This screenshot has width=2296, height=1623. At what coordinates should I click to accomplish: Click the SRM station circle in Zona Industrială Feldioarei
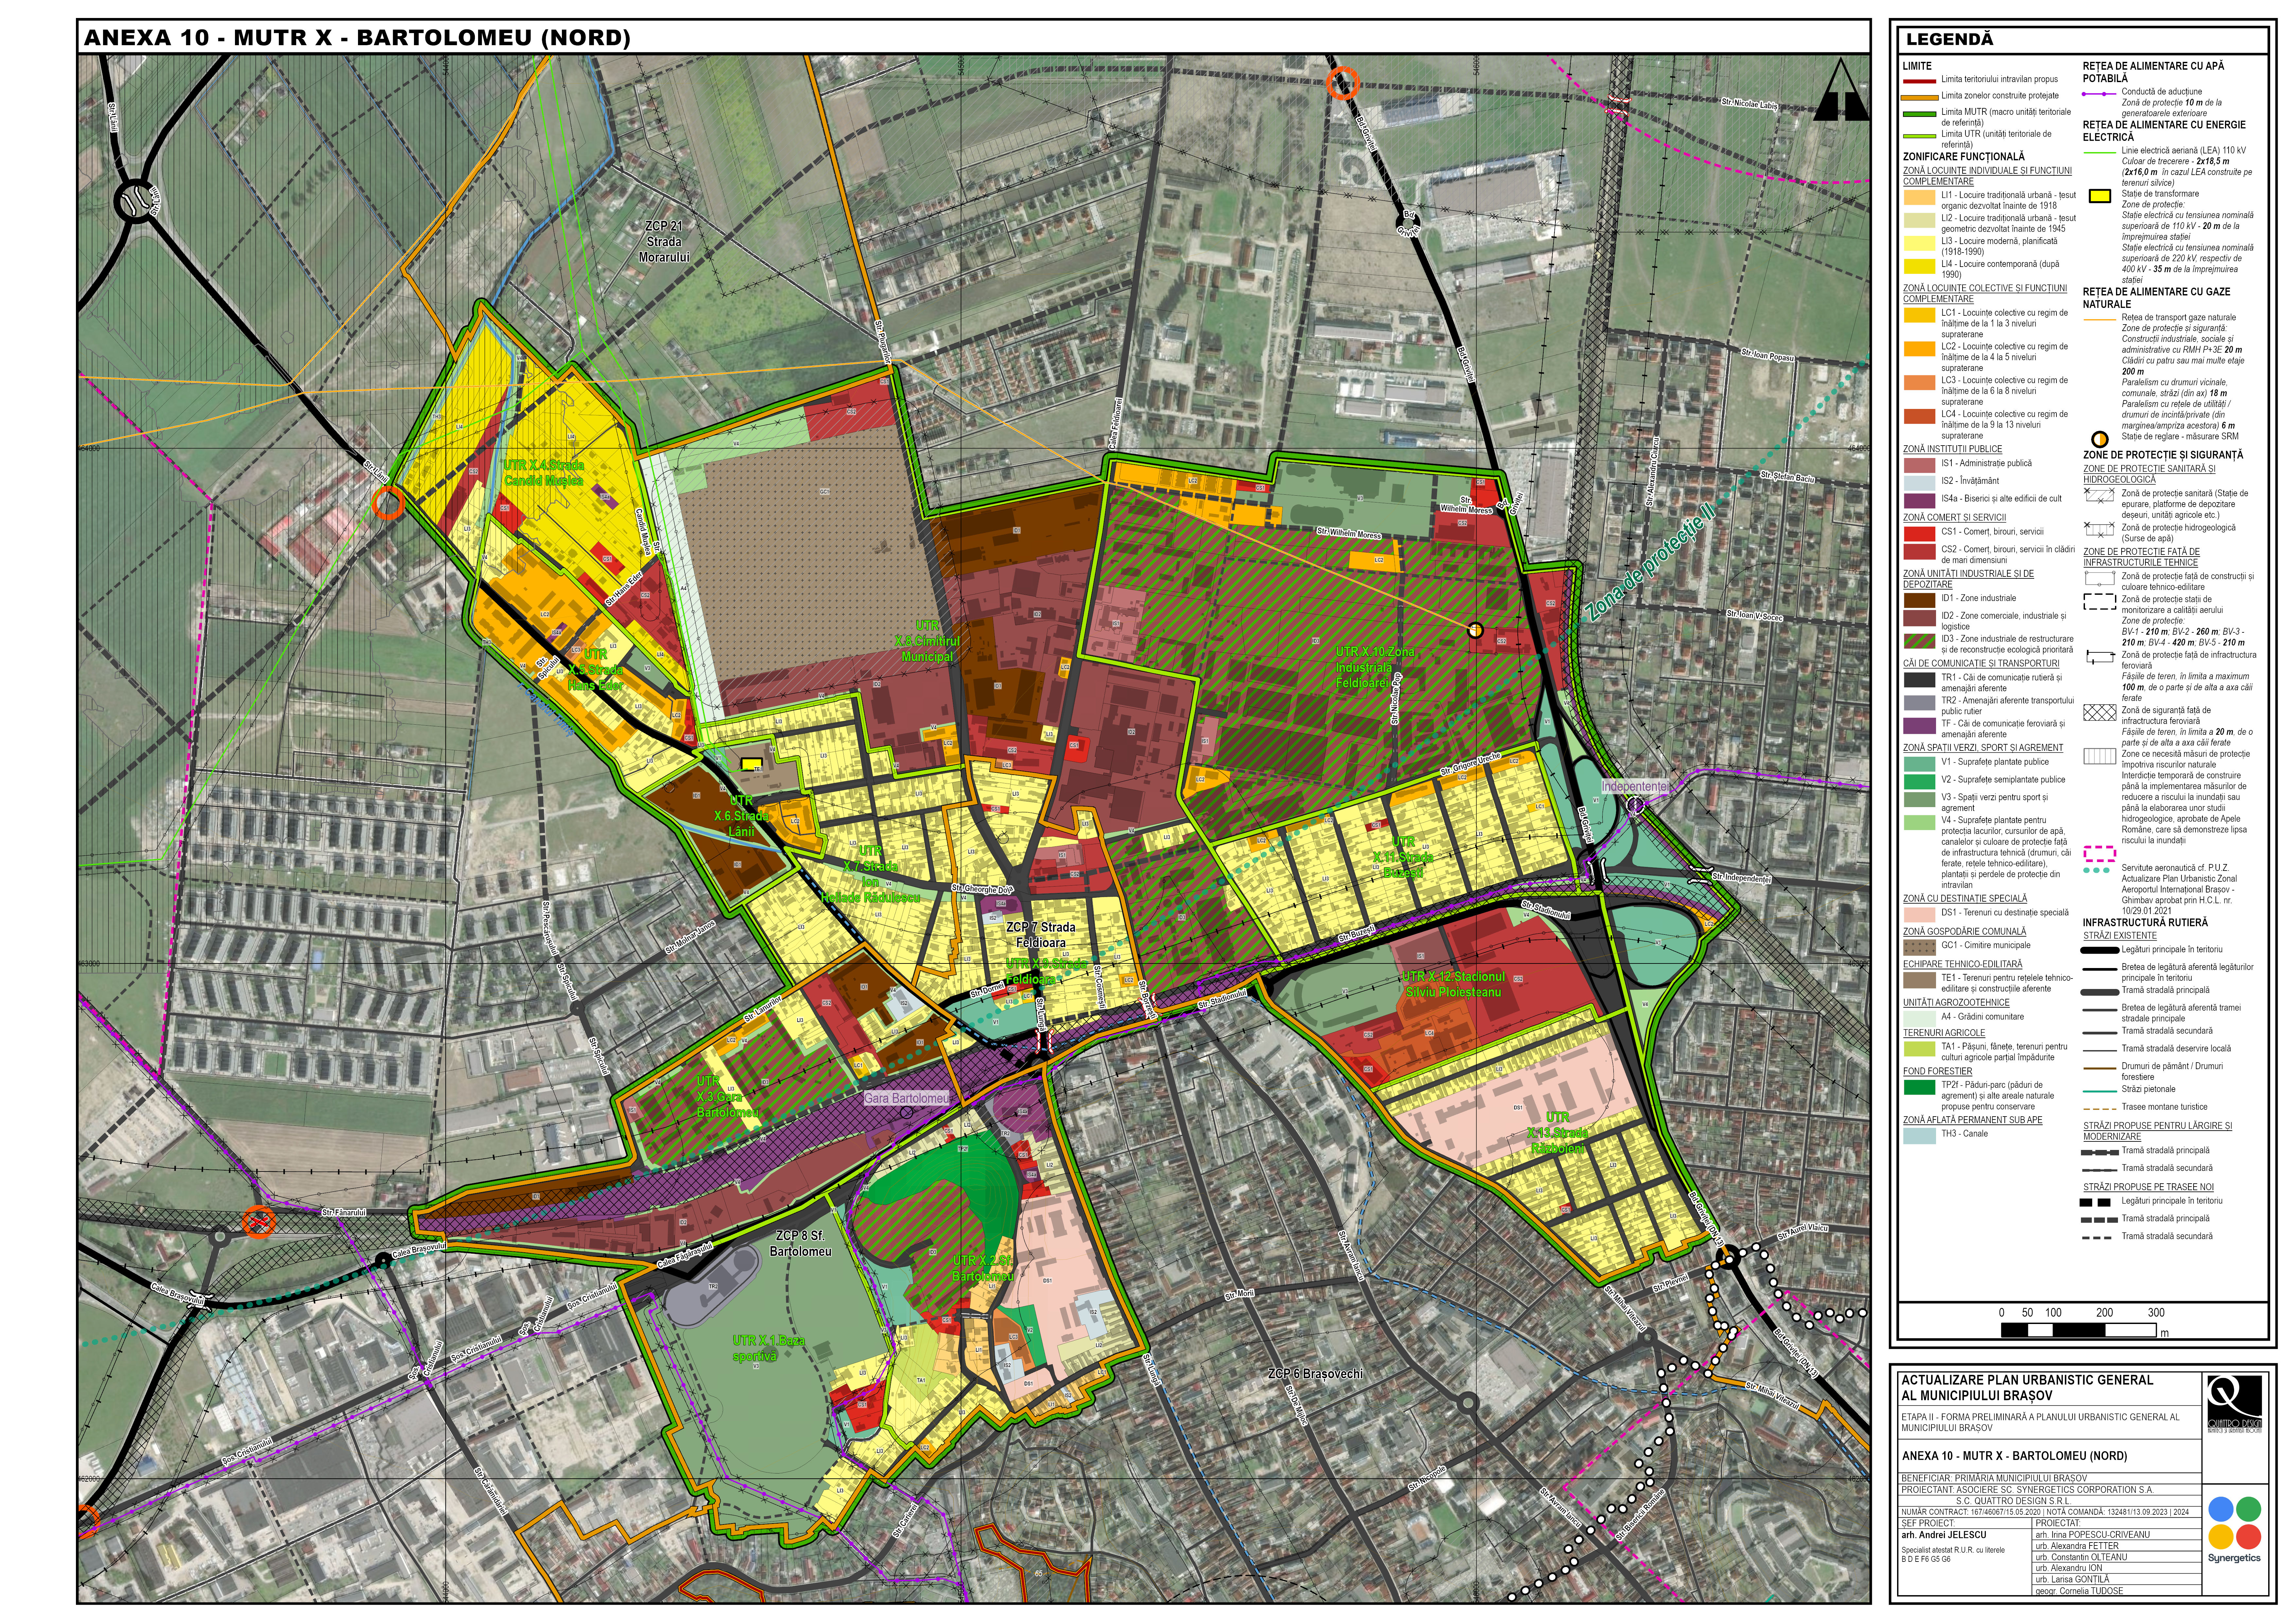point(1475,630)
